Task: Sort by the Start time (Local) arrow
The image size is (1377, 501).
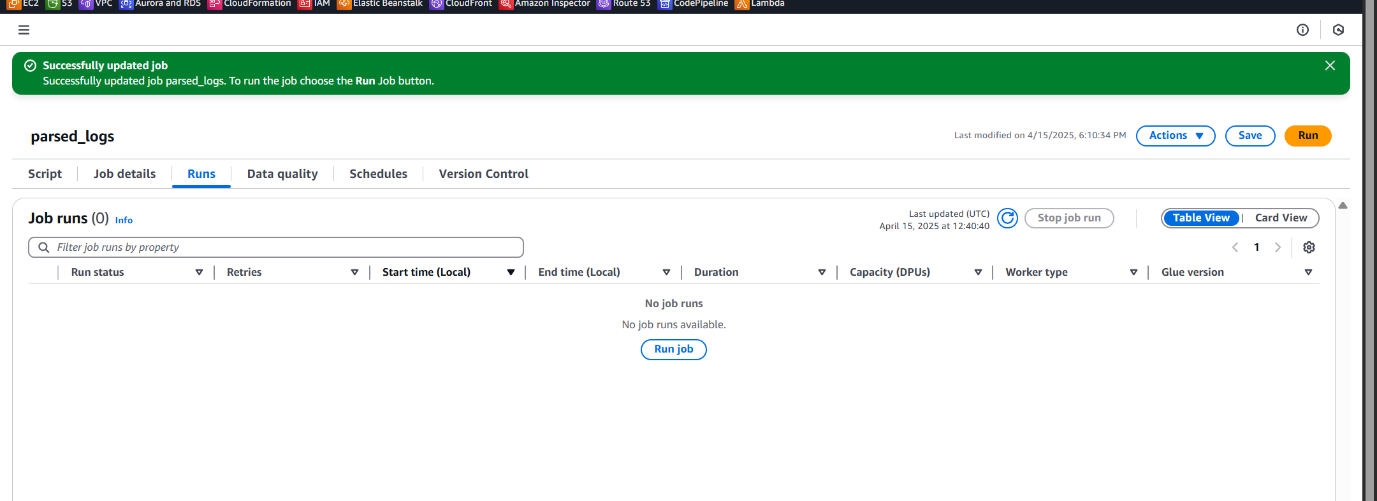Action: [511, 272]
